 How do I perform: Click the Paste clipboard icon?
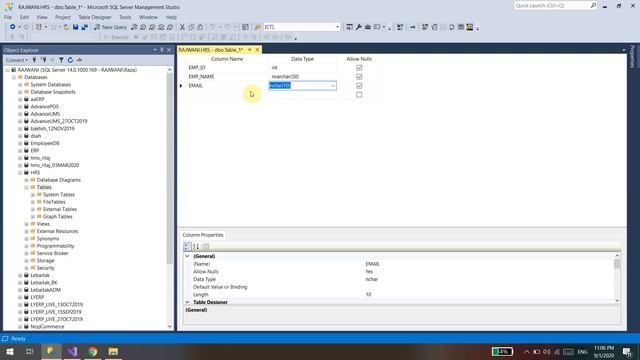tap(200, 27)
